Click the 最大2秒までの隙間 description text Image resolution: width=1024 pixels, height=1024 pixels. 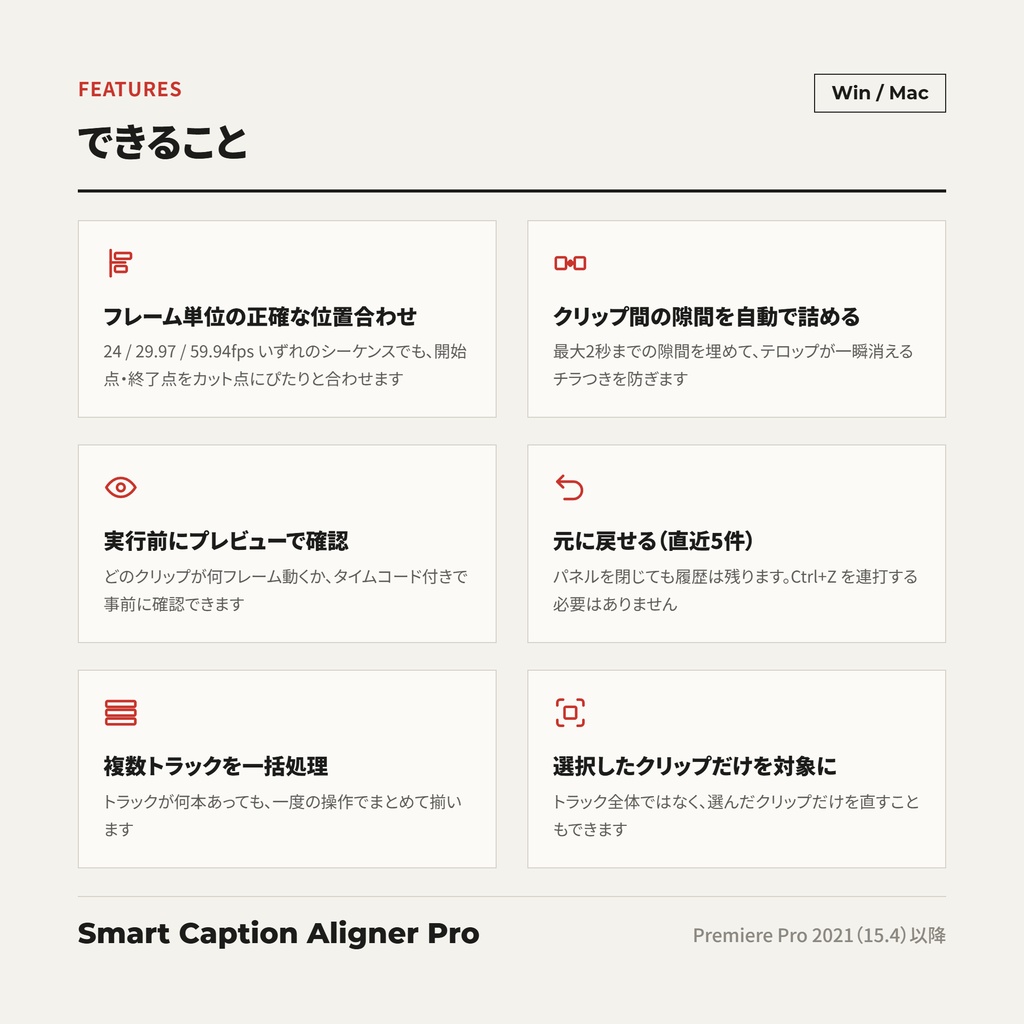pos(733,365)
